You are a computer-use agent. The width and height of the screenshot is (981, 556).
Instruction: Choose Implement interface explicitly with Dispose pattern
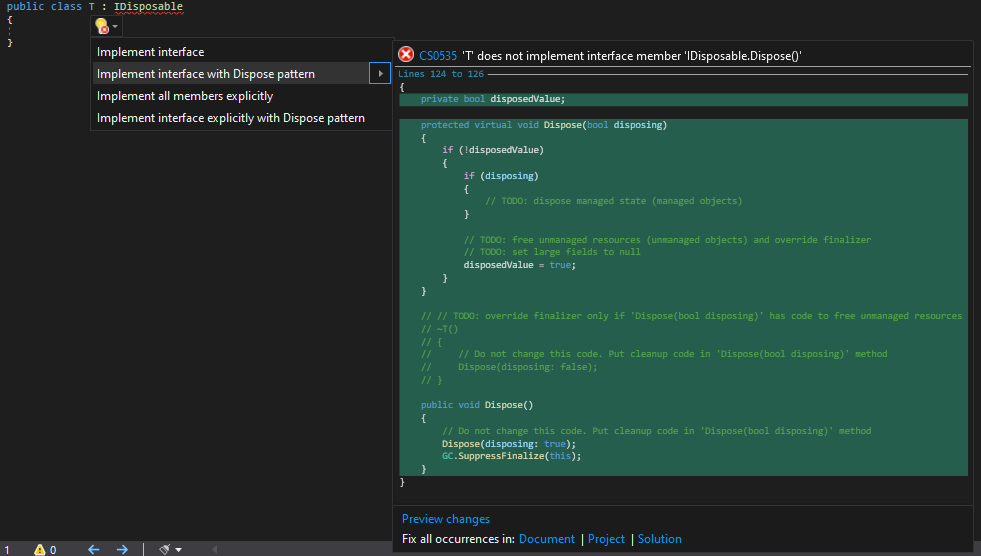point(230,118)
